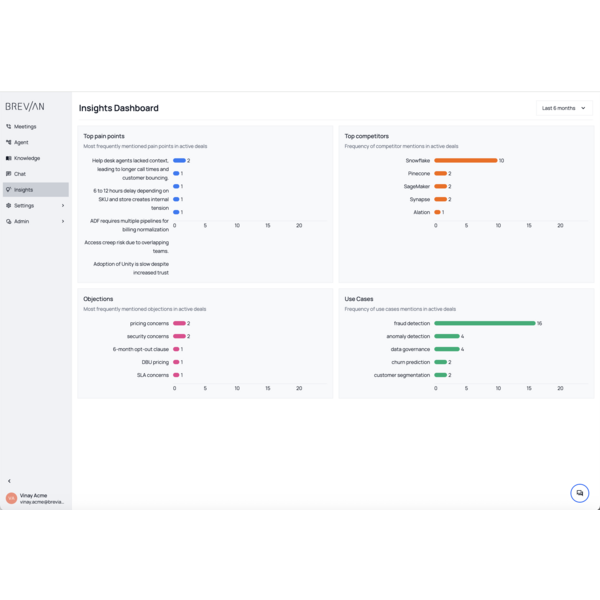Click the fraud detection green bar
Screen dimensions: 600x600
[484, 323]
